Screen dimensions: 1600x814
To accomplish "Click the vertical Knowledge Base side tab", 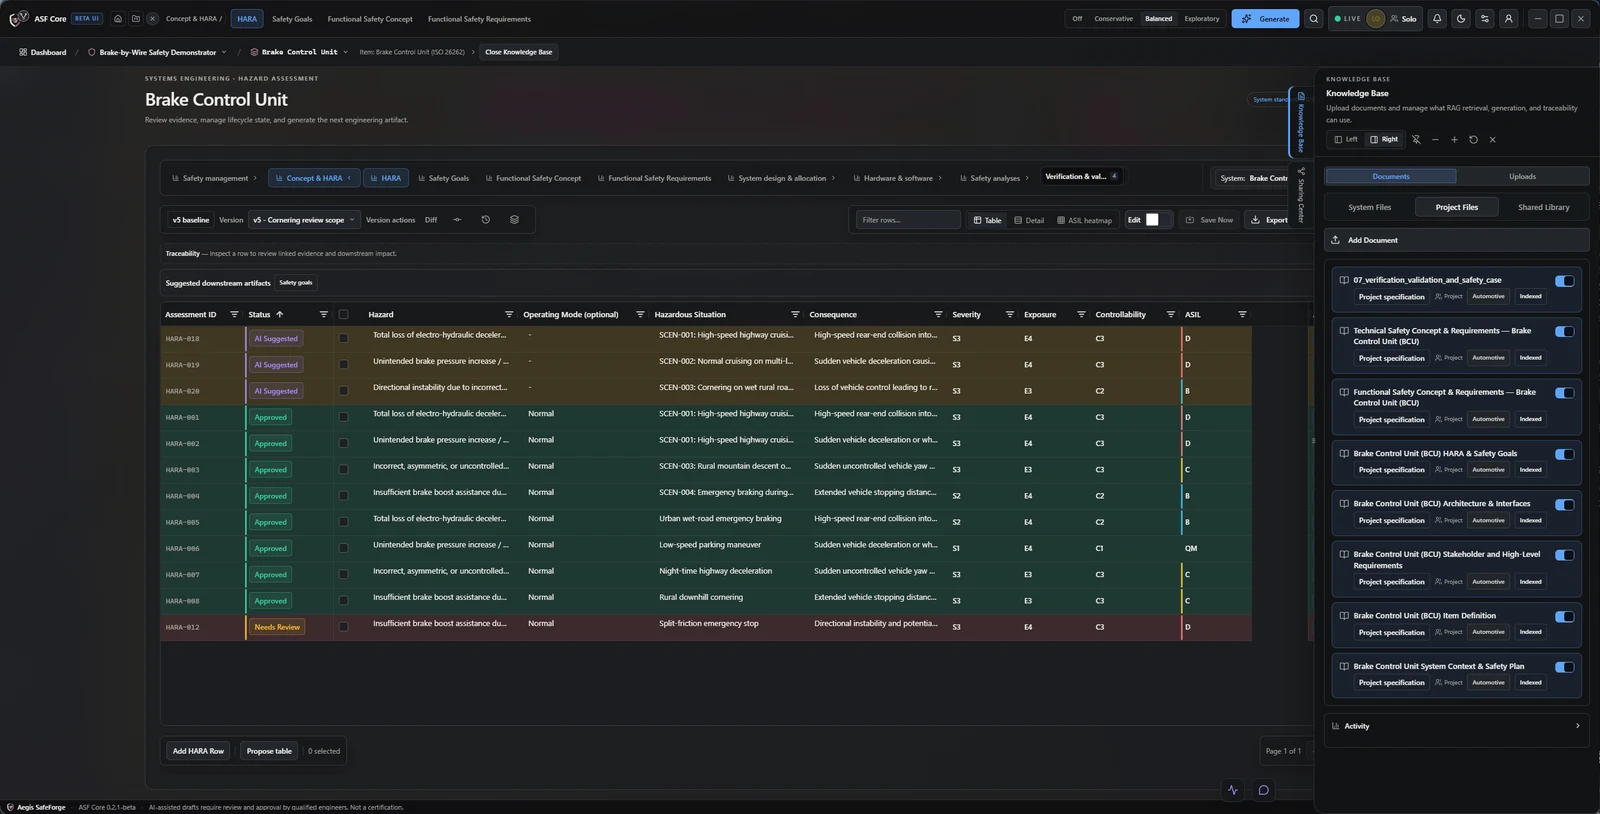I will (1300, 122).
